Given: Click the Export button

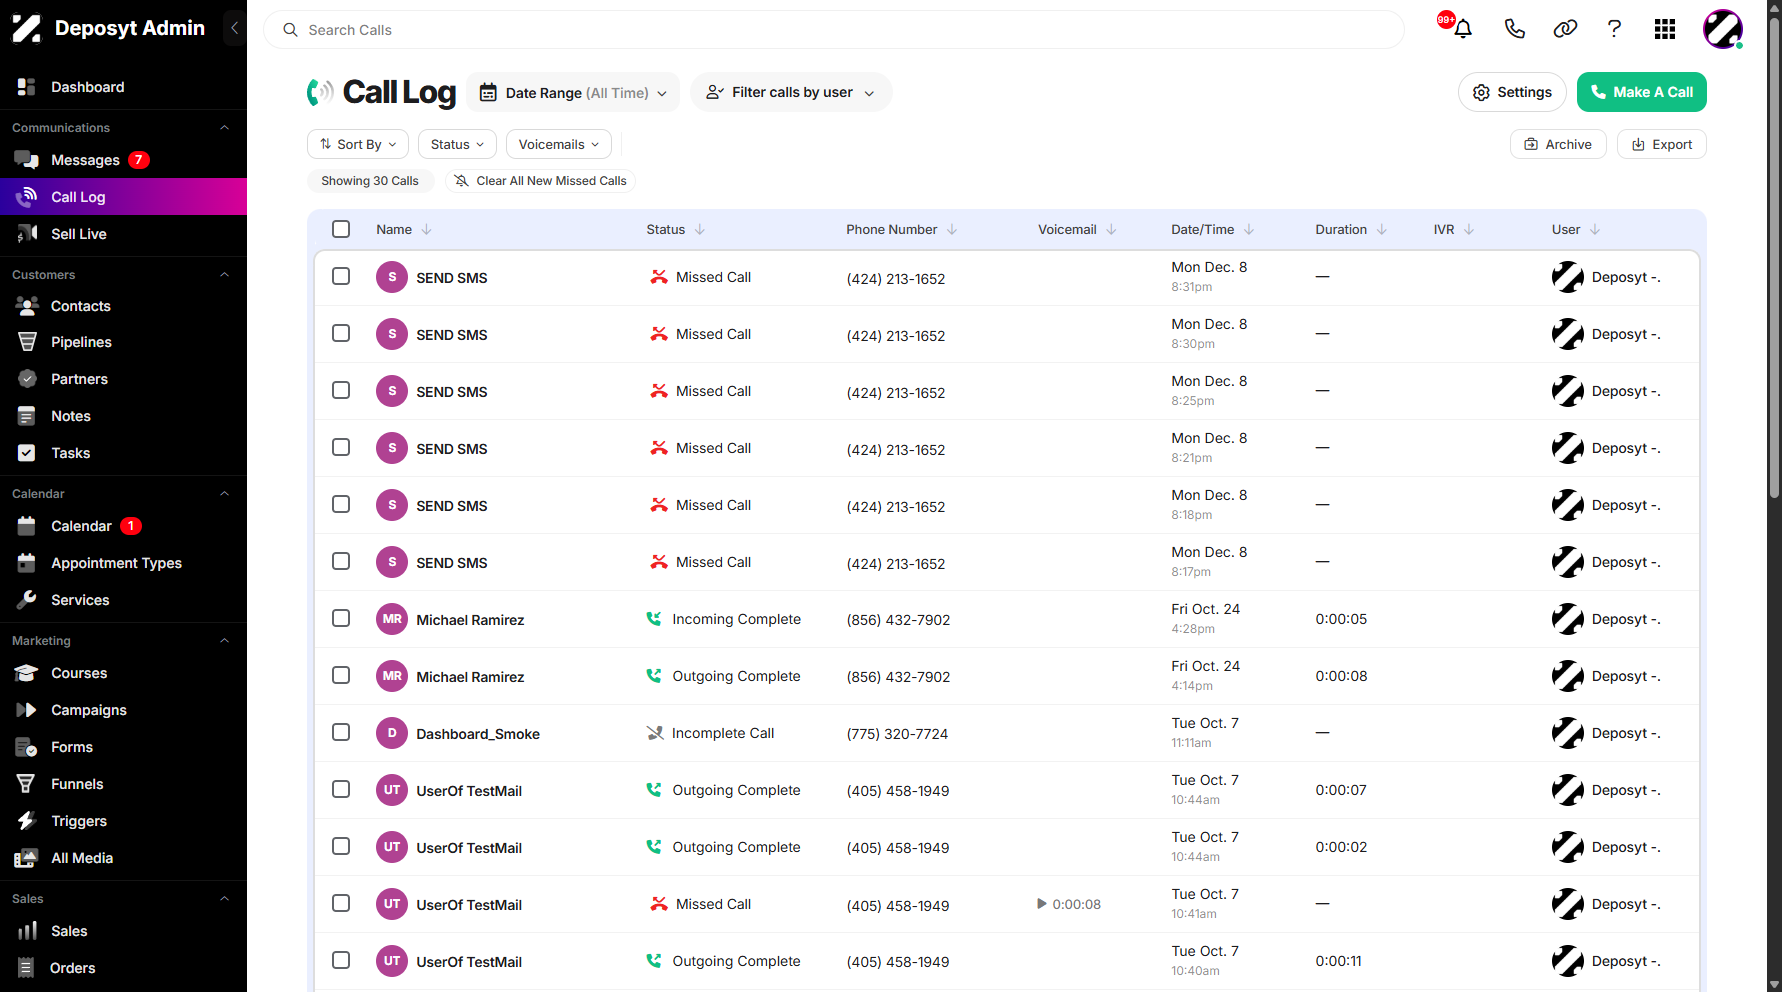Looking at the screenshot, I should pyautogui.click(x=1662, y=144).
